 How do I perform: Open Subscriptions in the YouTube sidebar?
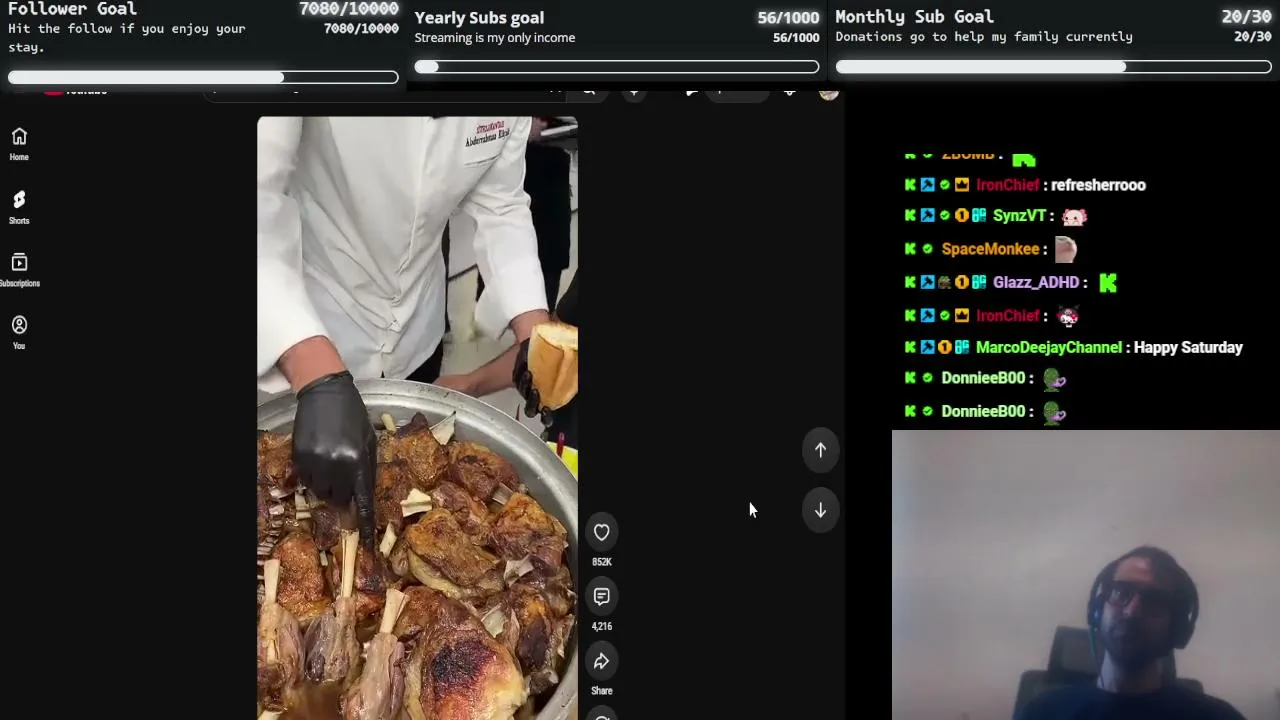coord(19,270)
